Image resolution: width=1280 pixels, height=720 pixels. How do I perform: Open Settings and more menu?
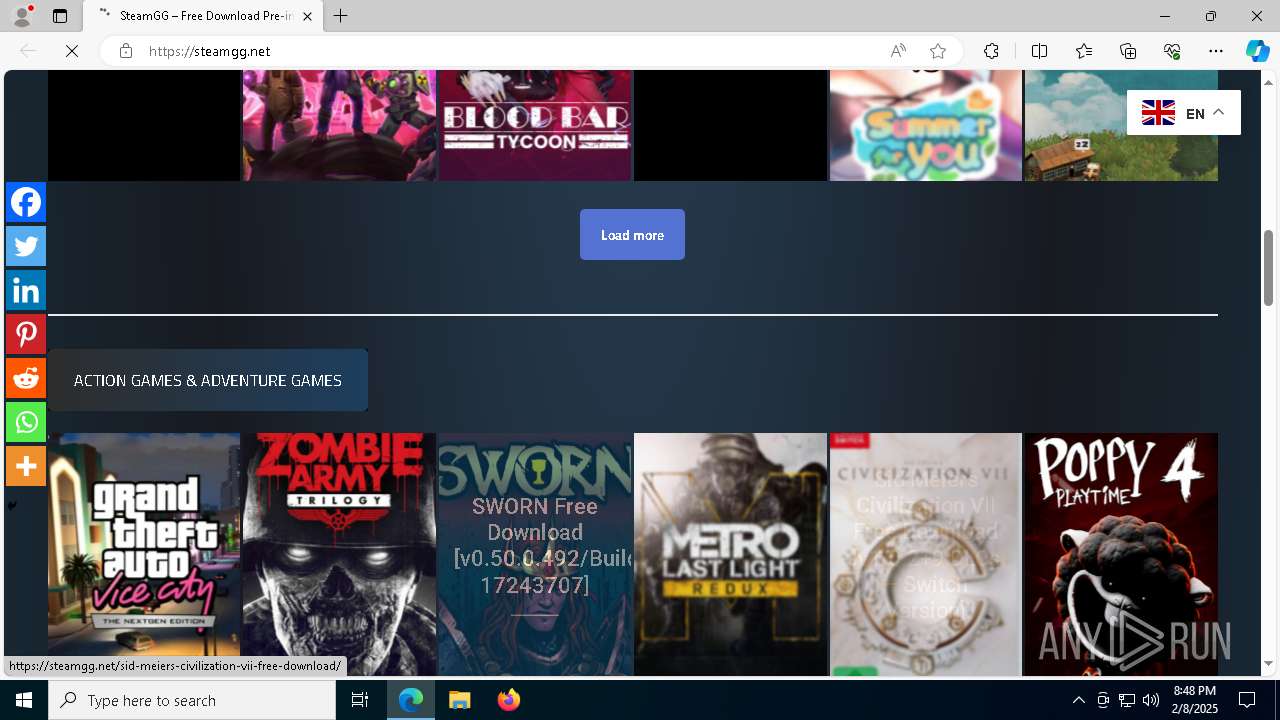click(1216, 51)
